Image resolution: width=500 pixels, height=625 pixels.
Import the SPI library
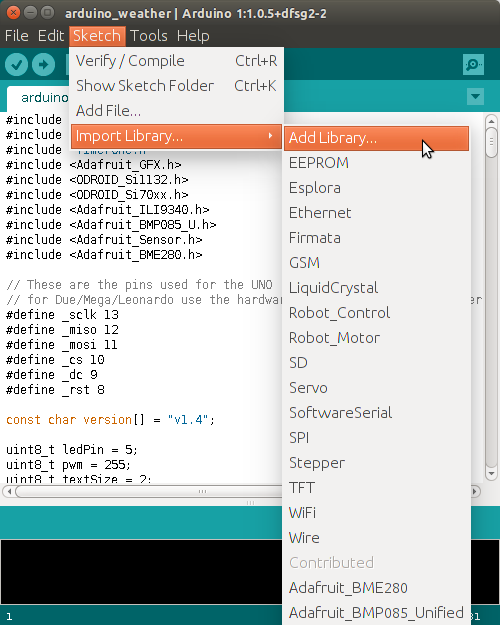tap(376, 438)
